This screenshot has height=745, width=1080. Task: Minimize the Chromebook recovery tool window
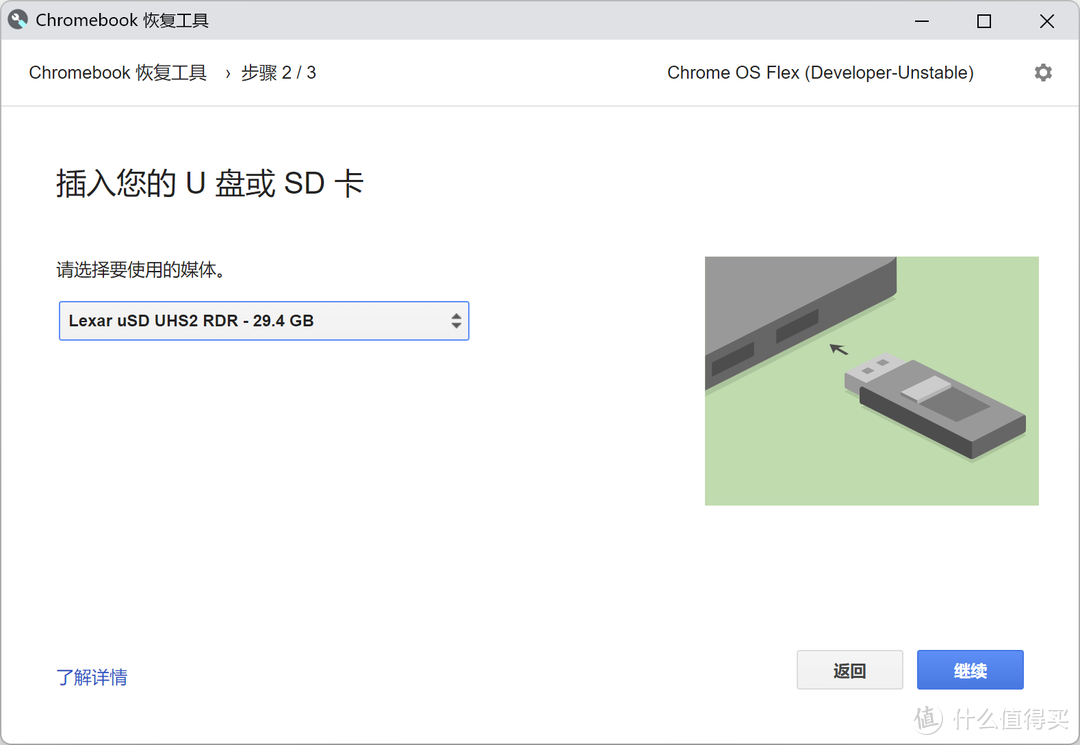pyautogui.click(x=921, y=20)
